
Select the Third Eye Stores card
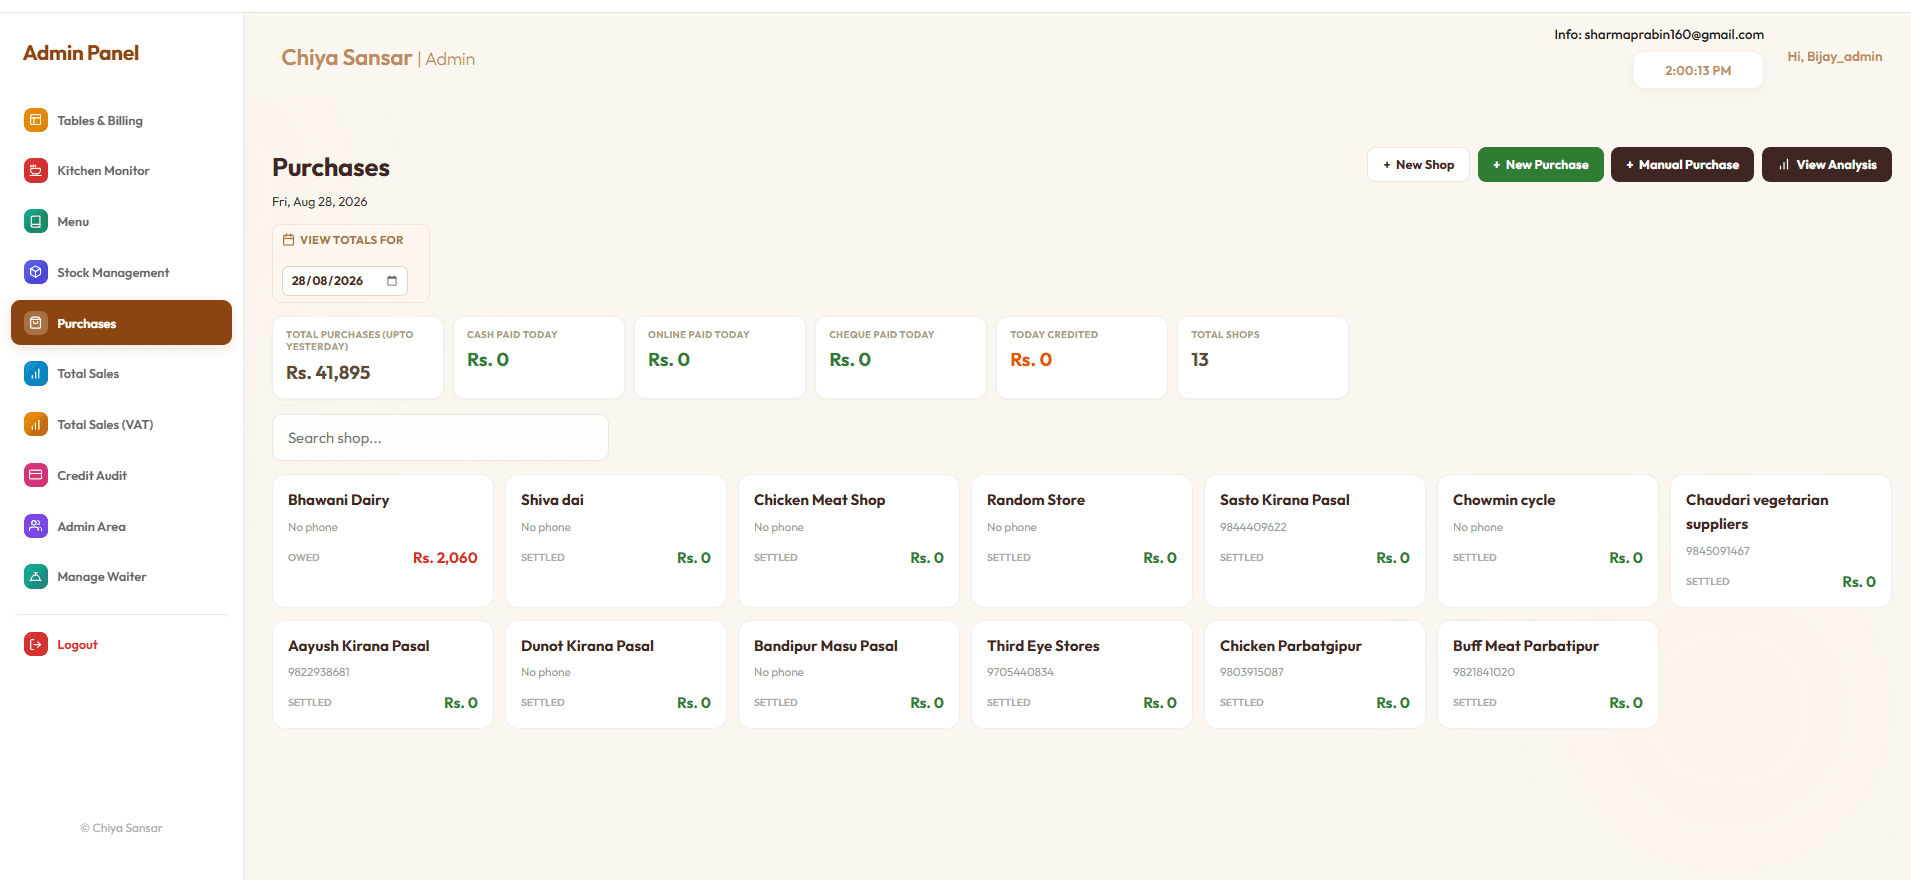point(1082,675)
